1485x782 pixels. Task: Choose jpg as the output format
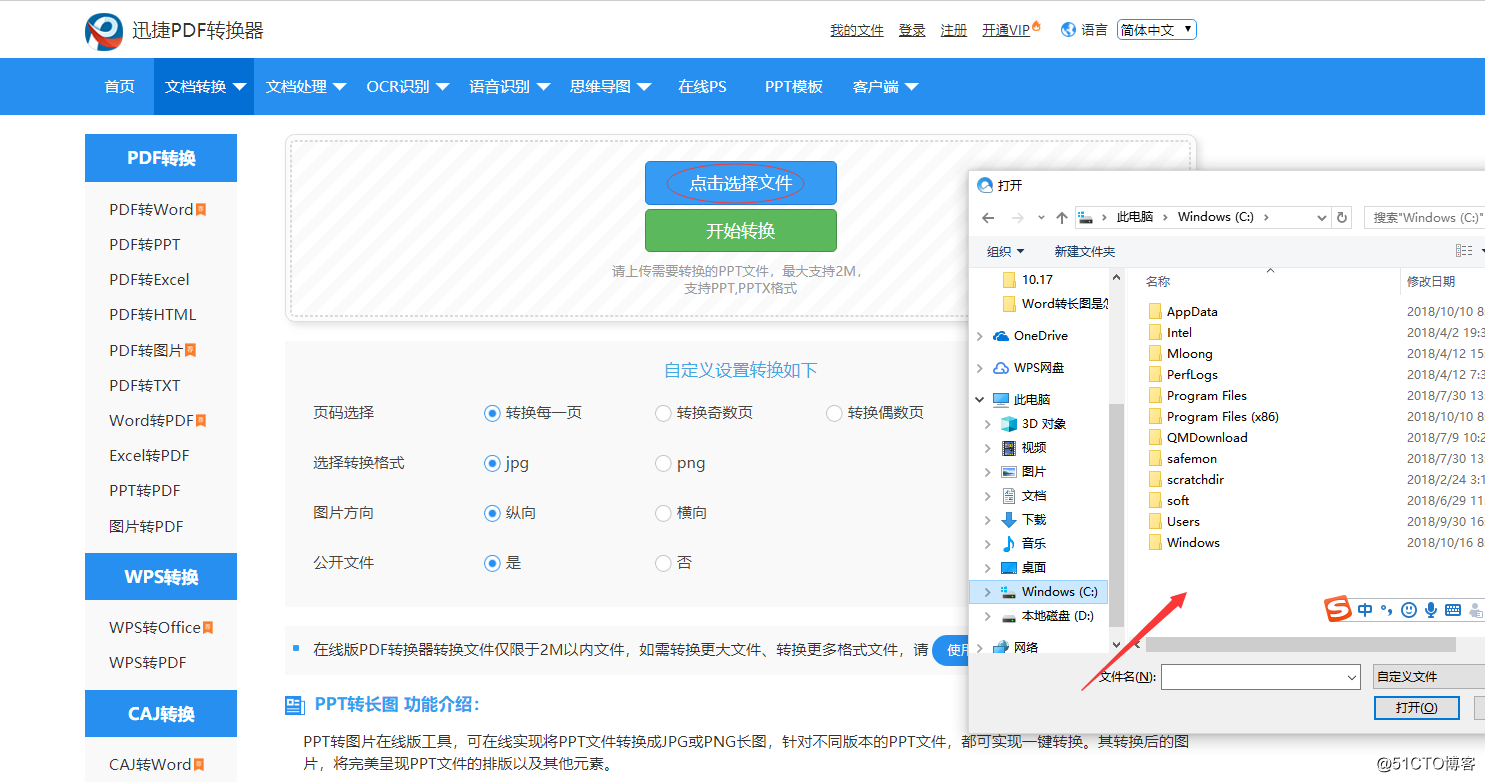(x=491, y=463)
